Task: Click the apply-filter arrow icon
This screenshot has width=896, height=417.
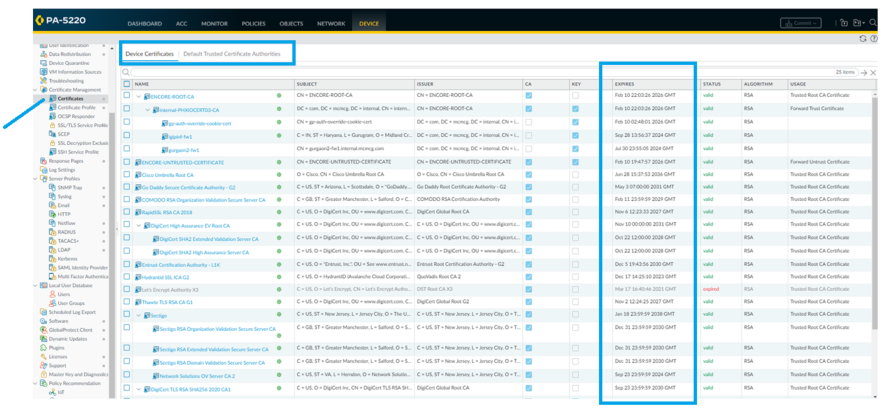Action: pos(863,73)
